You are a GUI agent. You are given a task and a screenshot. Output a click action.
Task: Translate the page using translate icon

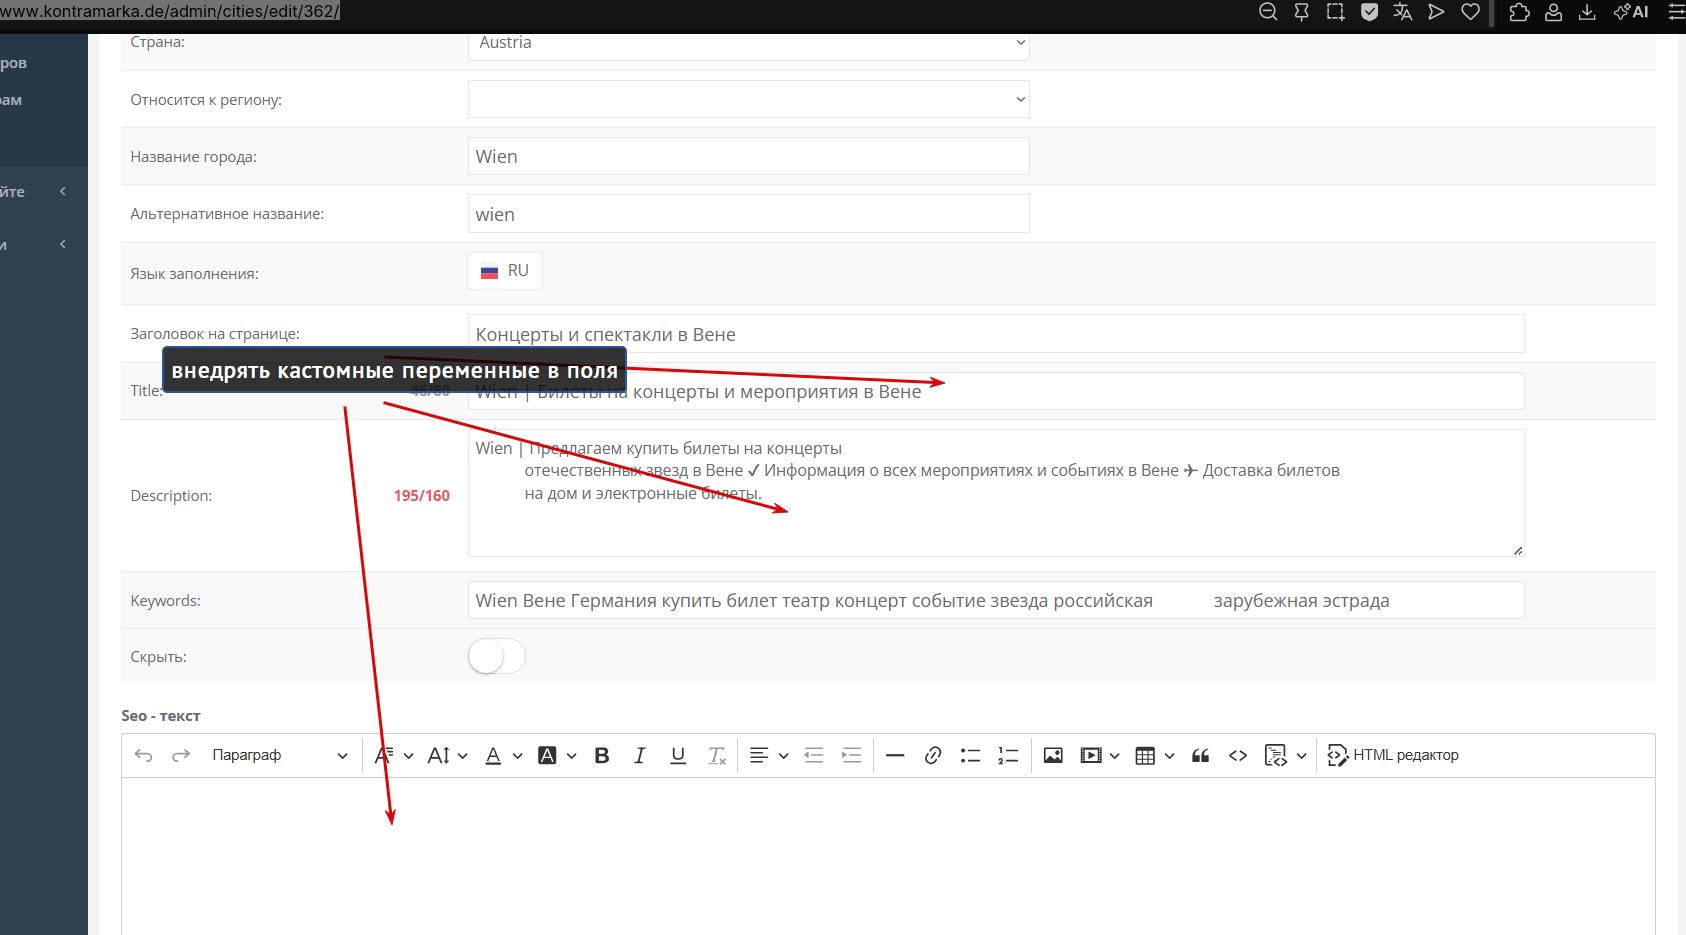1403,12
